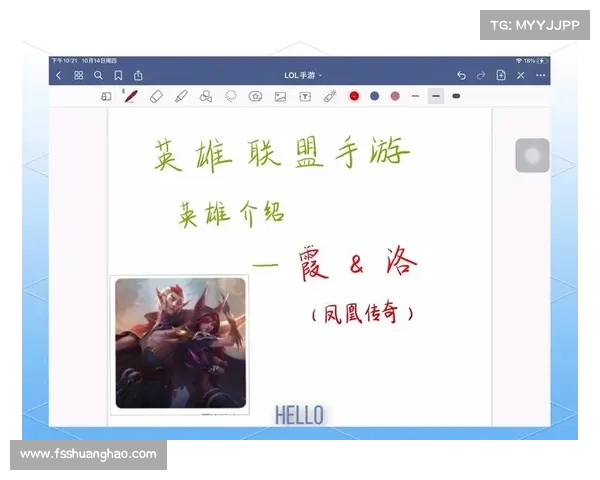Image resolution: width=600 pixels, height=480 pixels.
Task: Tap the battery indicator in status bar
Action: (x=543, y=61)
